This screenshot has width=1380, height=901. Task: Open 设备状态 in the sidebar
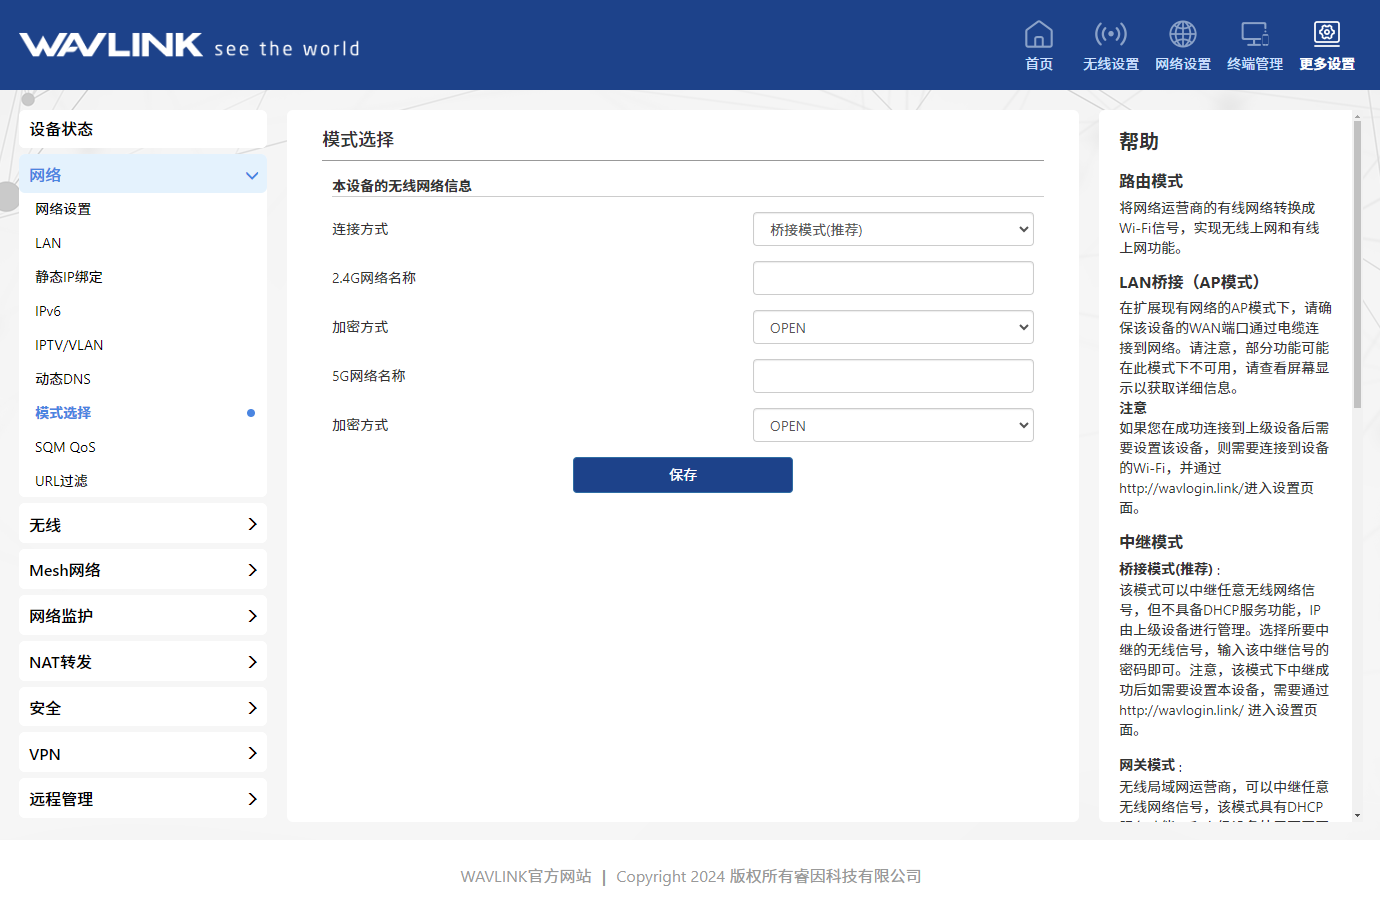point(143,129)
